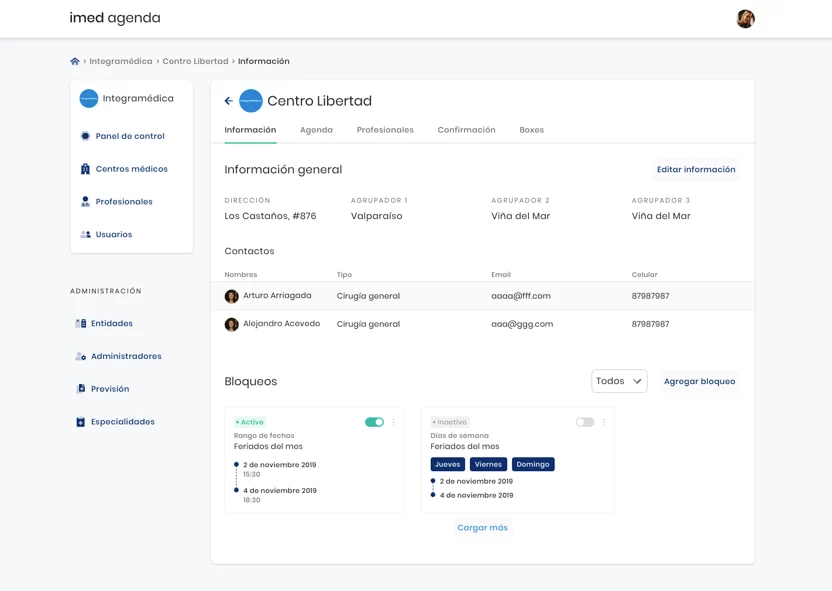Screen dimensions: 832x591
Task: Disable the Activo bloqueo toggle
Action: click(374, 422)
